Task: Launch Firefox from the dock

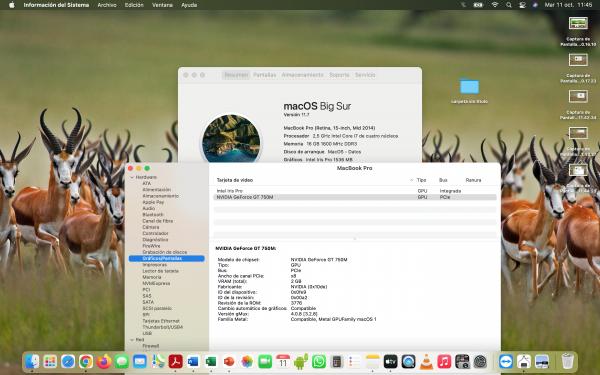Action: tap(104, 362)
